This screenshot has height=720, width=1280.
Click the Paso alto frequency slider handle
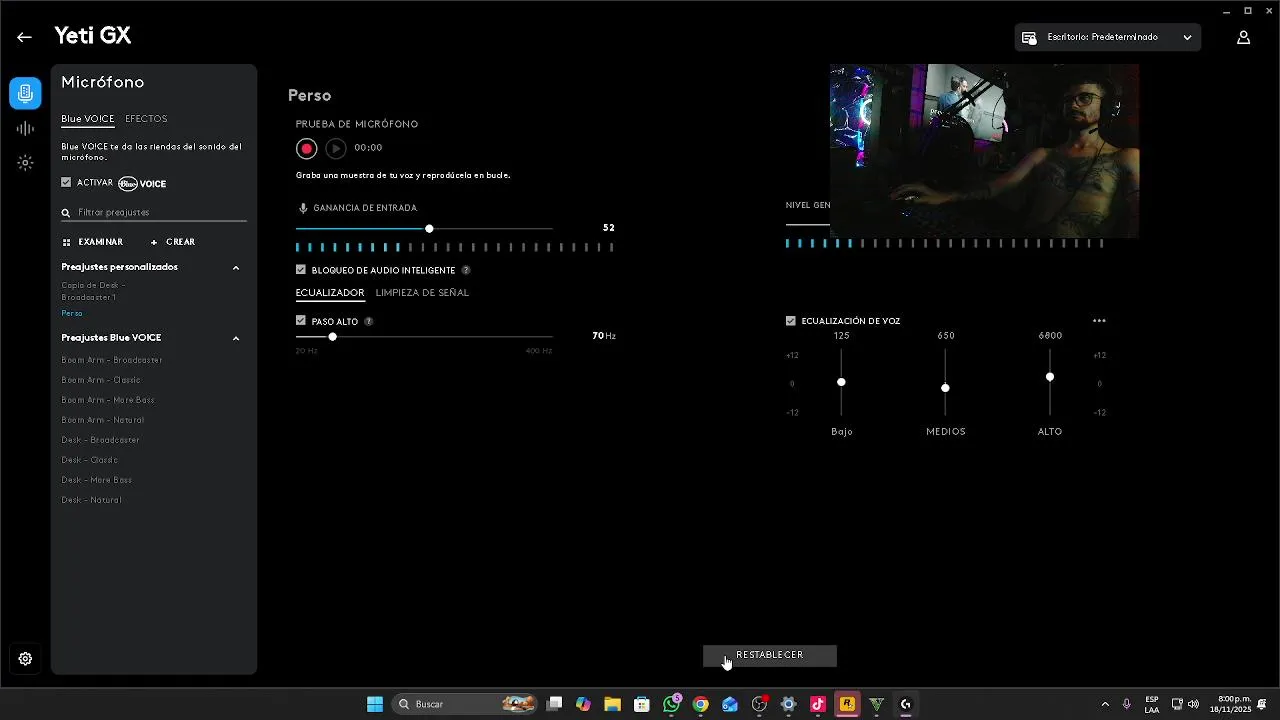pos(333,337)
